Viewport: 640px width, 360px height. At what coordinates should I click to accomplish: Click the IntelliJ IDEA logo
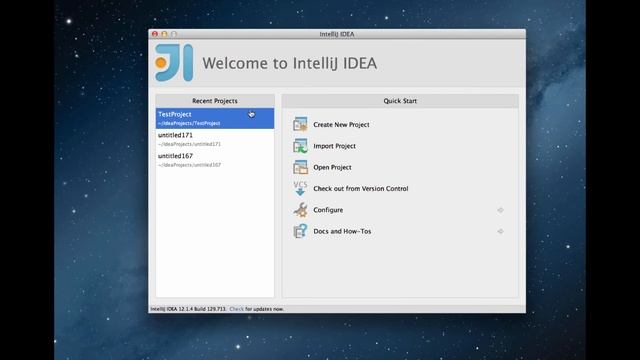point(174,63)
